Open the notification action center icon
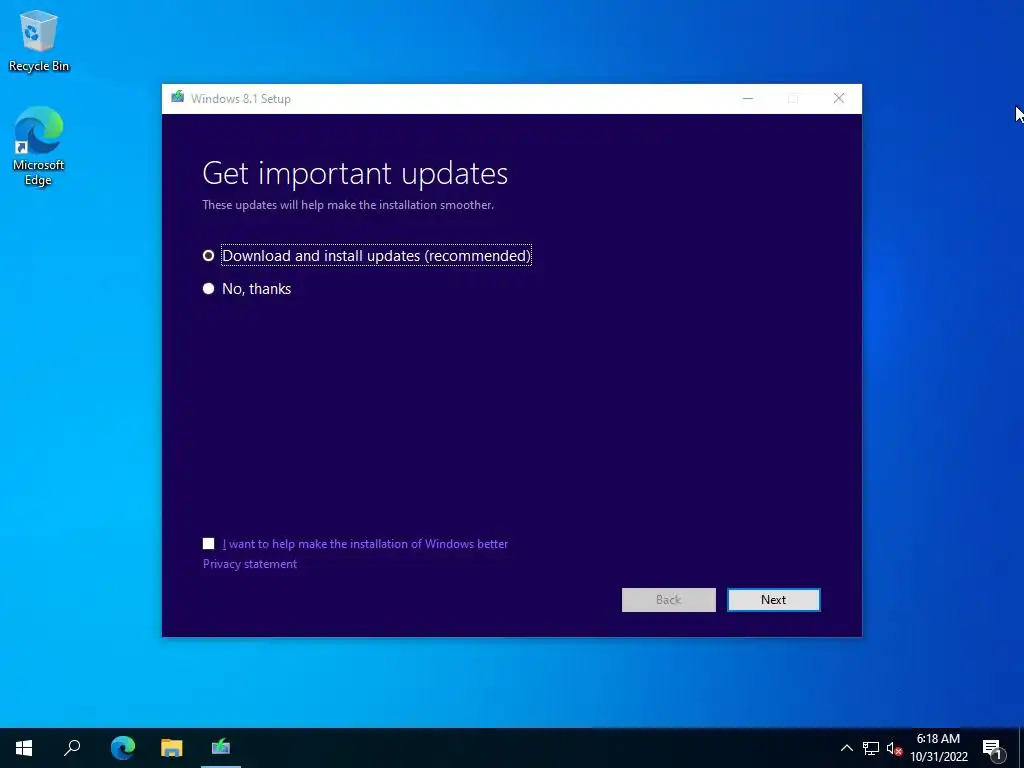Viewport: 1024px width, 768px height. (993, 748)
